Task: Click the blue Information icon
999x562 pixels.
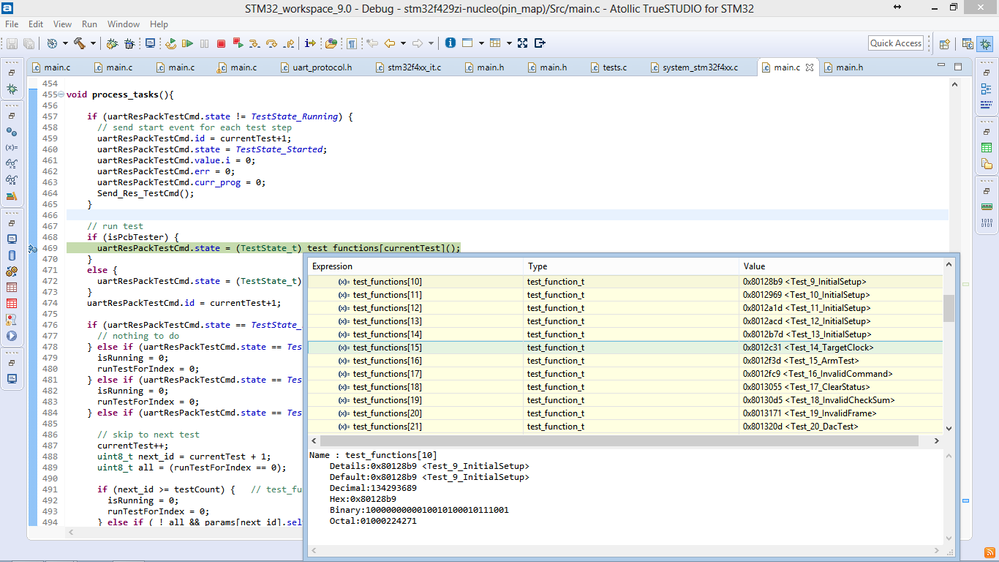Action: point(450,43)
